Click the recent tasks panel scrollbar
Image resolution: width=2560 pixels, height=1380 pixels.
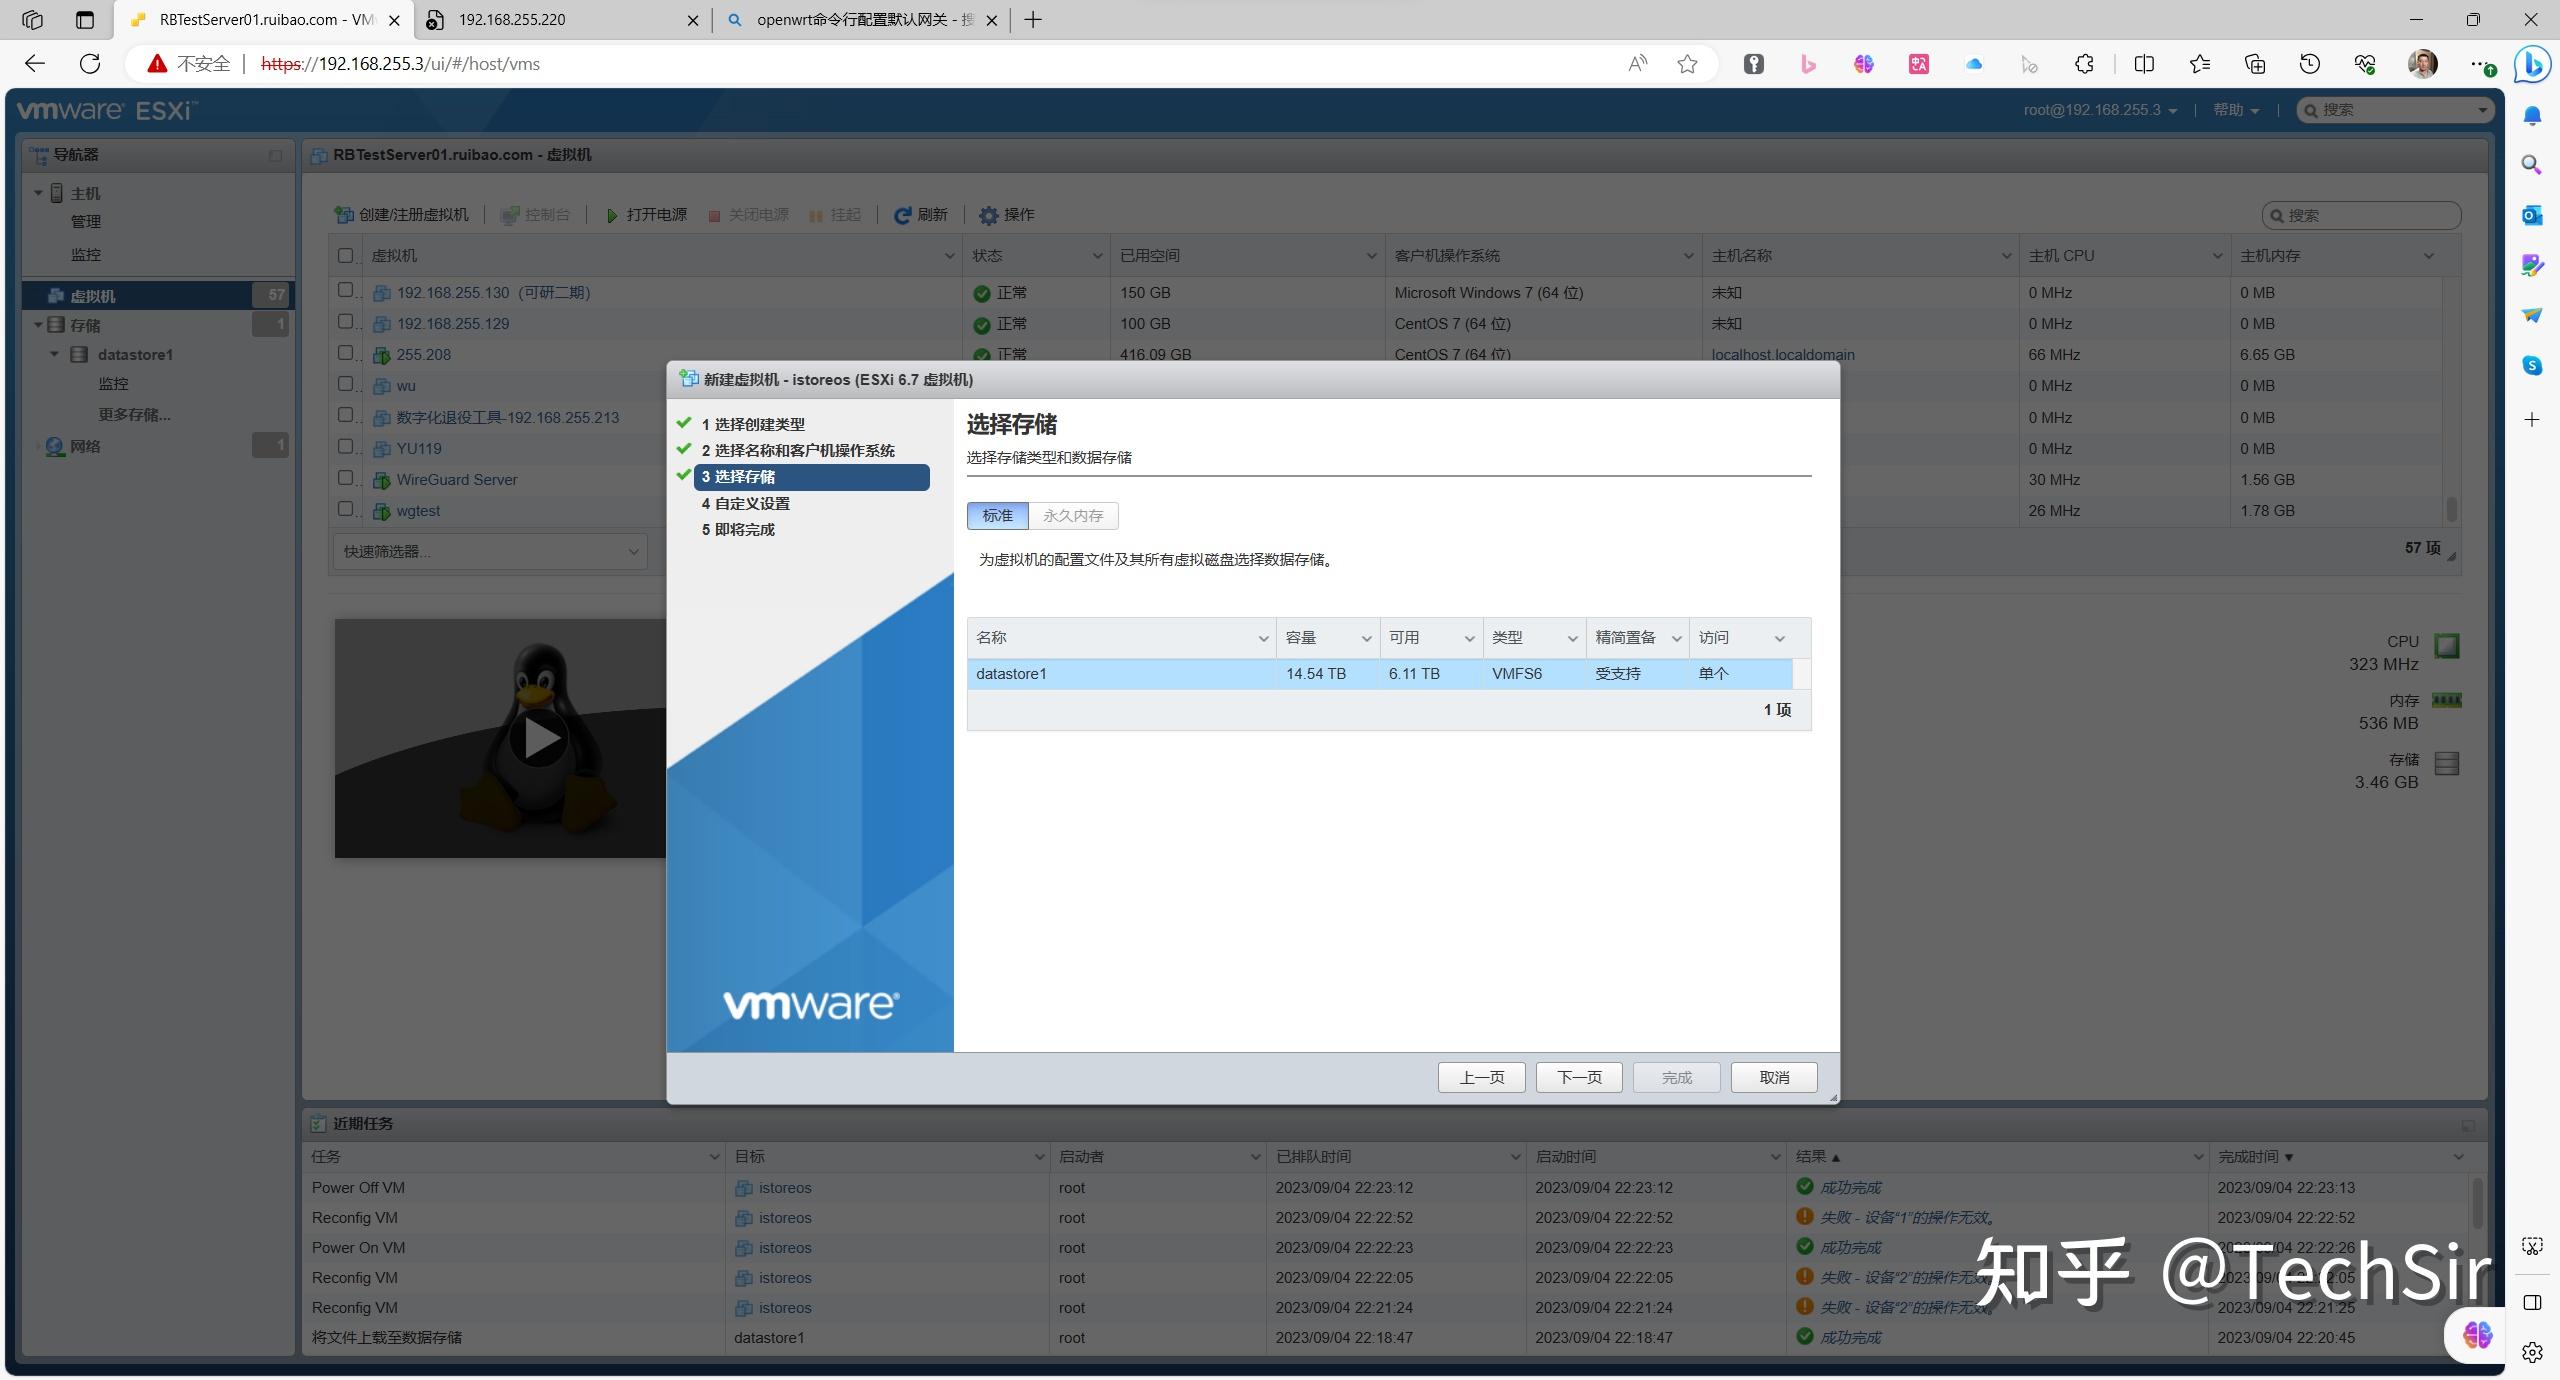tap(2476, 1205)
